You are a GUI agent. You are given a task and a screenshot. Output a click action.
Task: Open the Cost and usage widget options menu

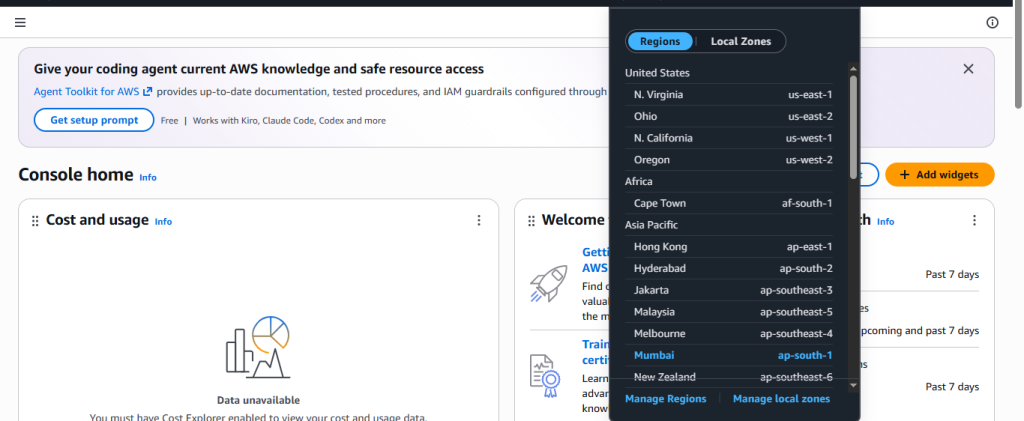[479, 221]
